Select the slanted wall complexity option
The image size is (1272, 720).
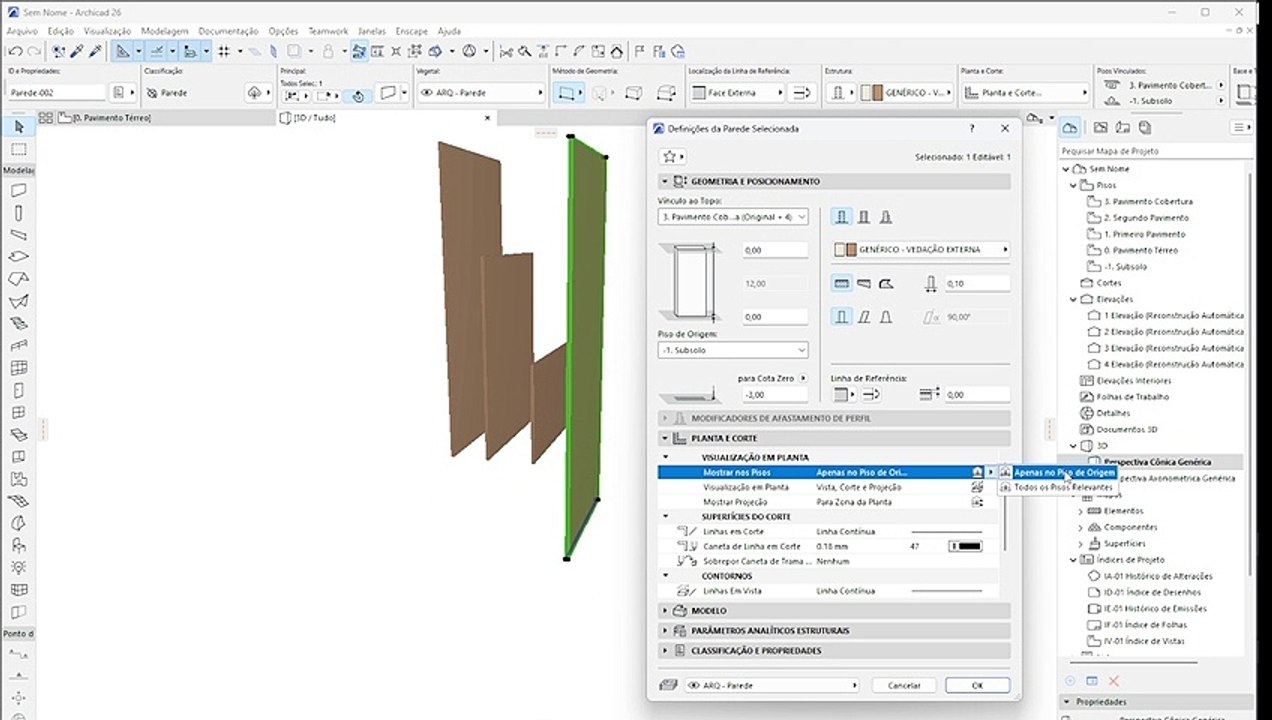pos(863,317)
